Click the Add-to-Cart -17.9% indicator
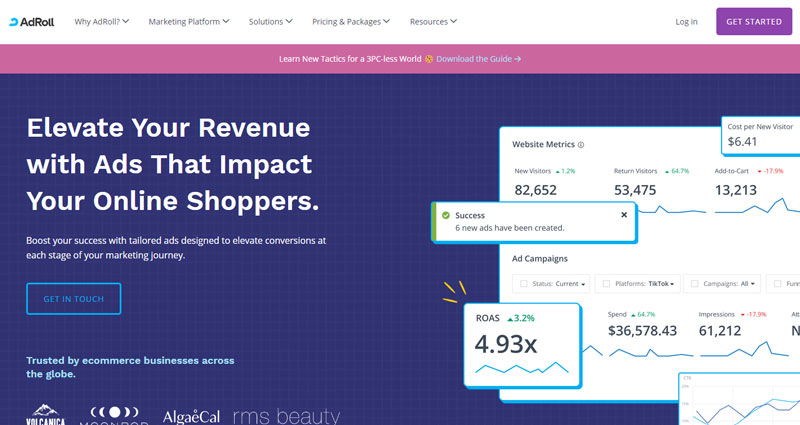This screenshot has height=425, width=800. click(770, 171)
